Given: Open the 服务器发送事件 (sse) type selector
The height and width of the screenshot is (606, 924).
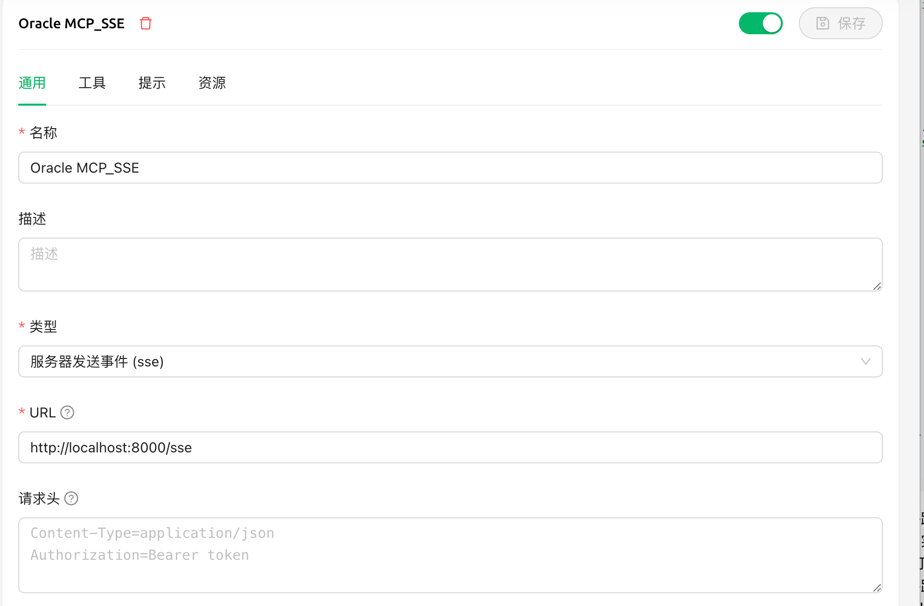Looking at the screenshot, I should (450, 361).
